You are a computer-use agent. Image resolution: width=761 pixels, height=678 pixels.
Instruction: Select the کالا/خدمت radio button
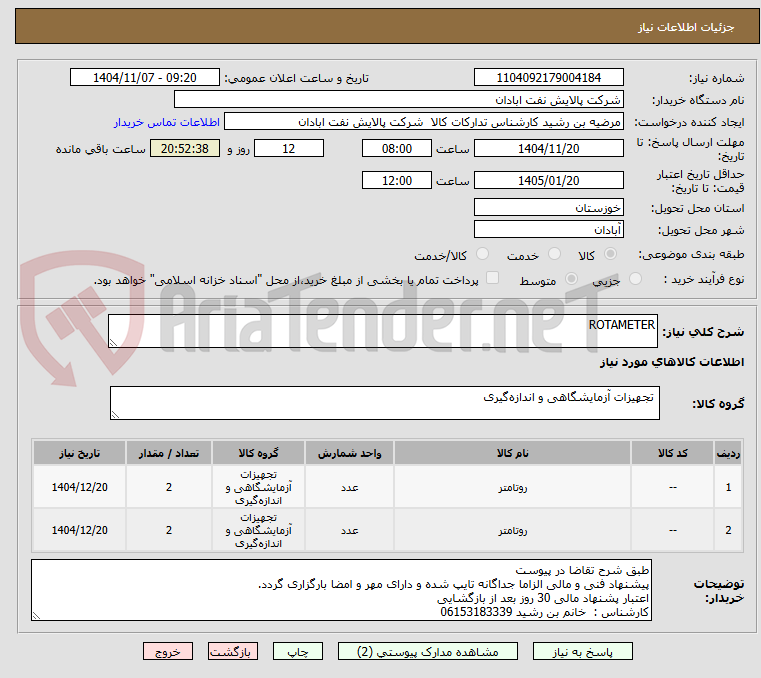pyautogui.click(x=482, y=254)
